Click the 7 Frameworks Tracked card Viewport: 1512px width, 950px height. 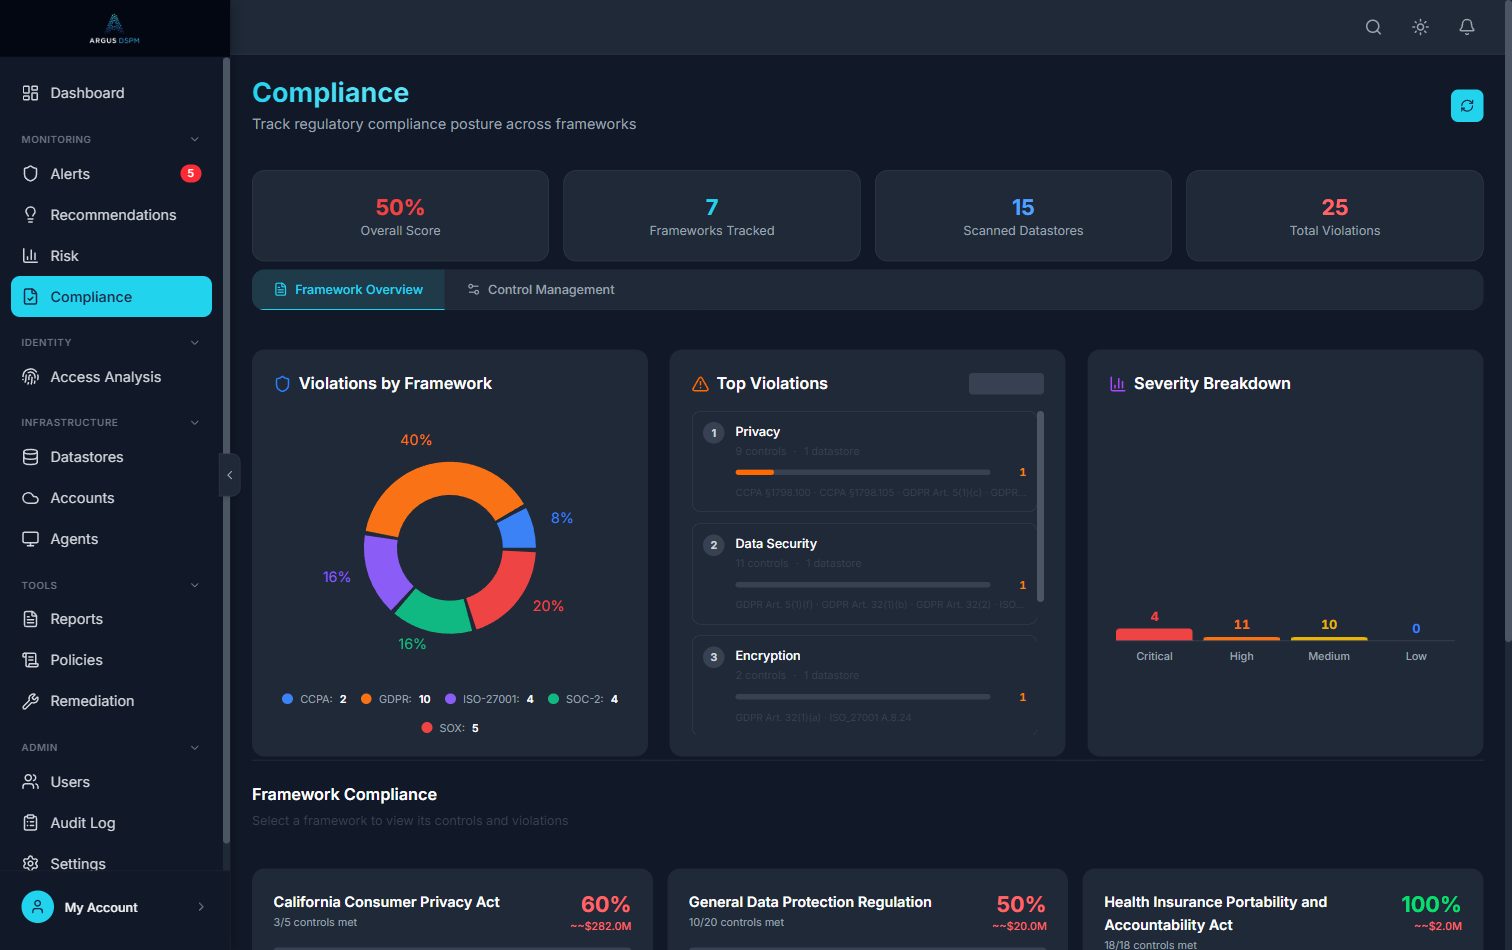pyautogui.click(x=712, y=216)
